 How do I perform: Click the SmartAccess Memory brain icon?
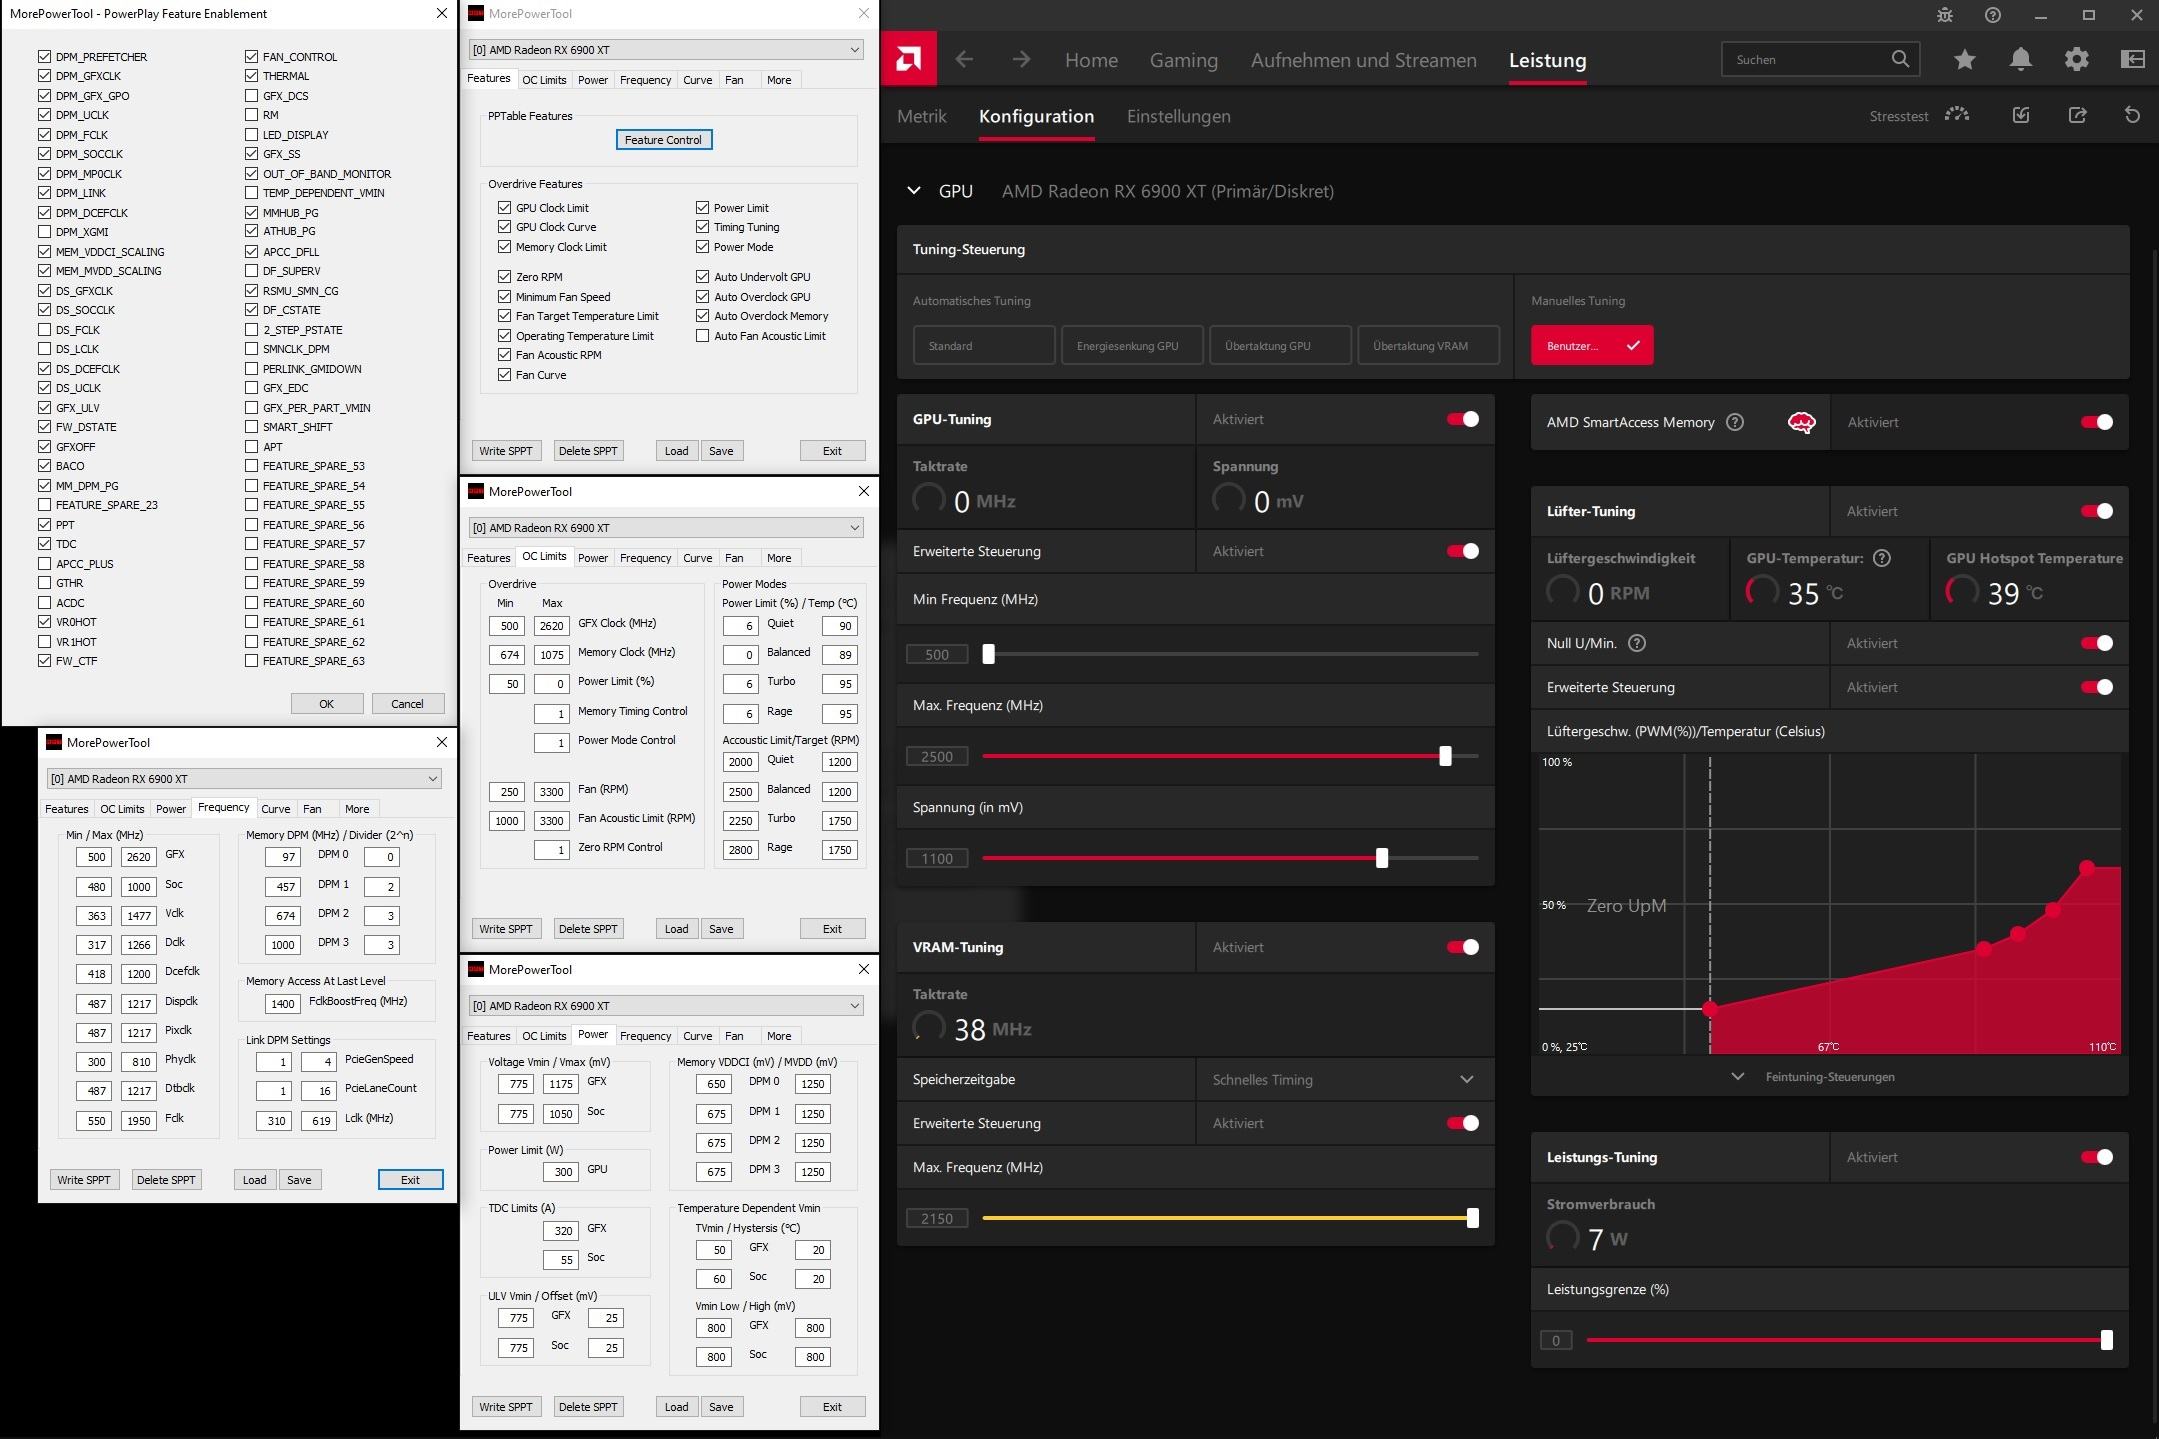coord(1801,423)
